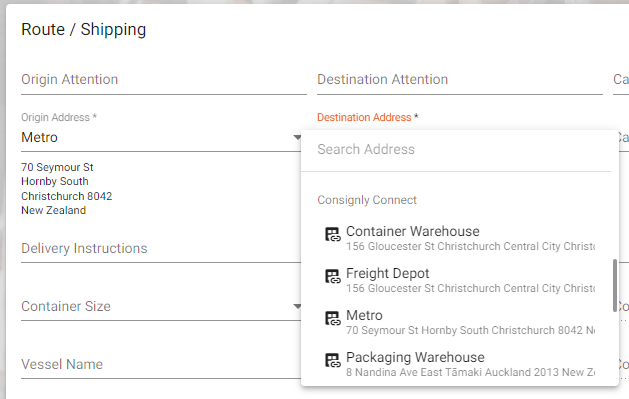Viewport: 629px width, 399px height.
Task: Expand the Container Size dropdown
Action: coord(297,306)
